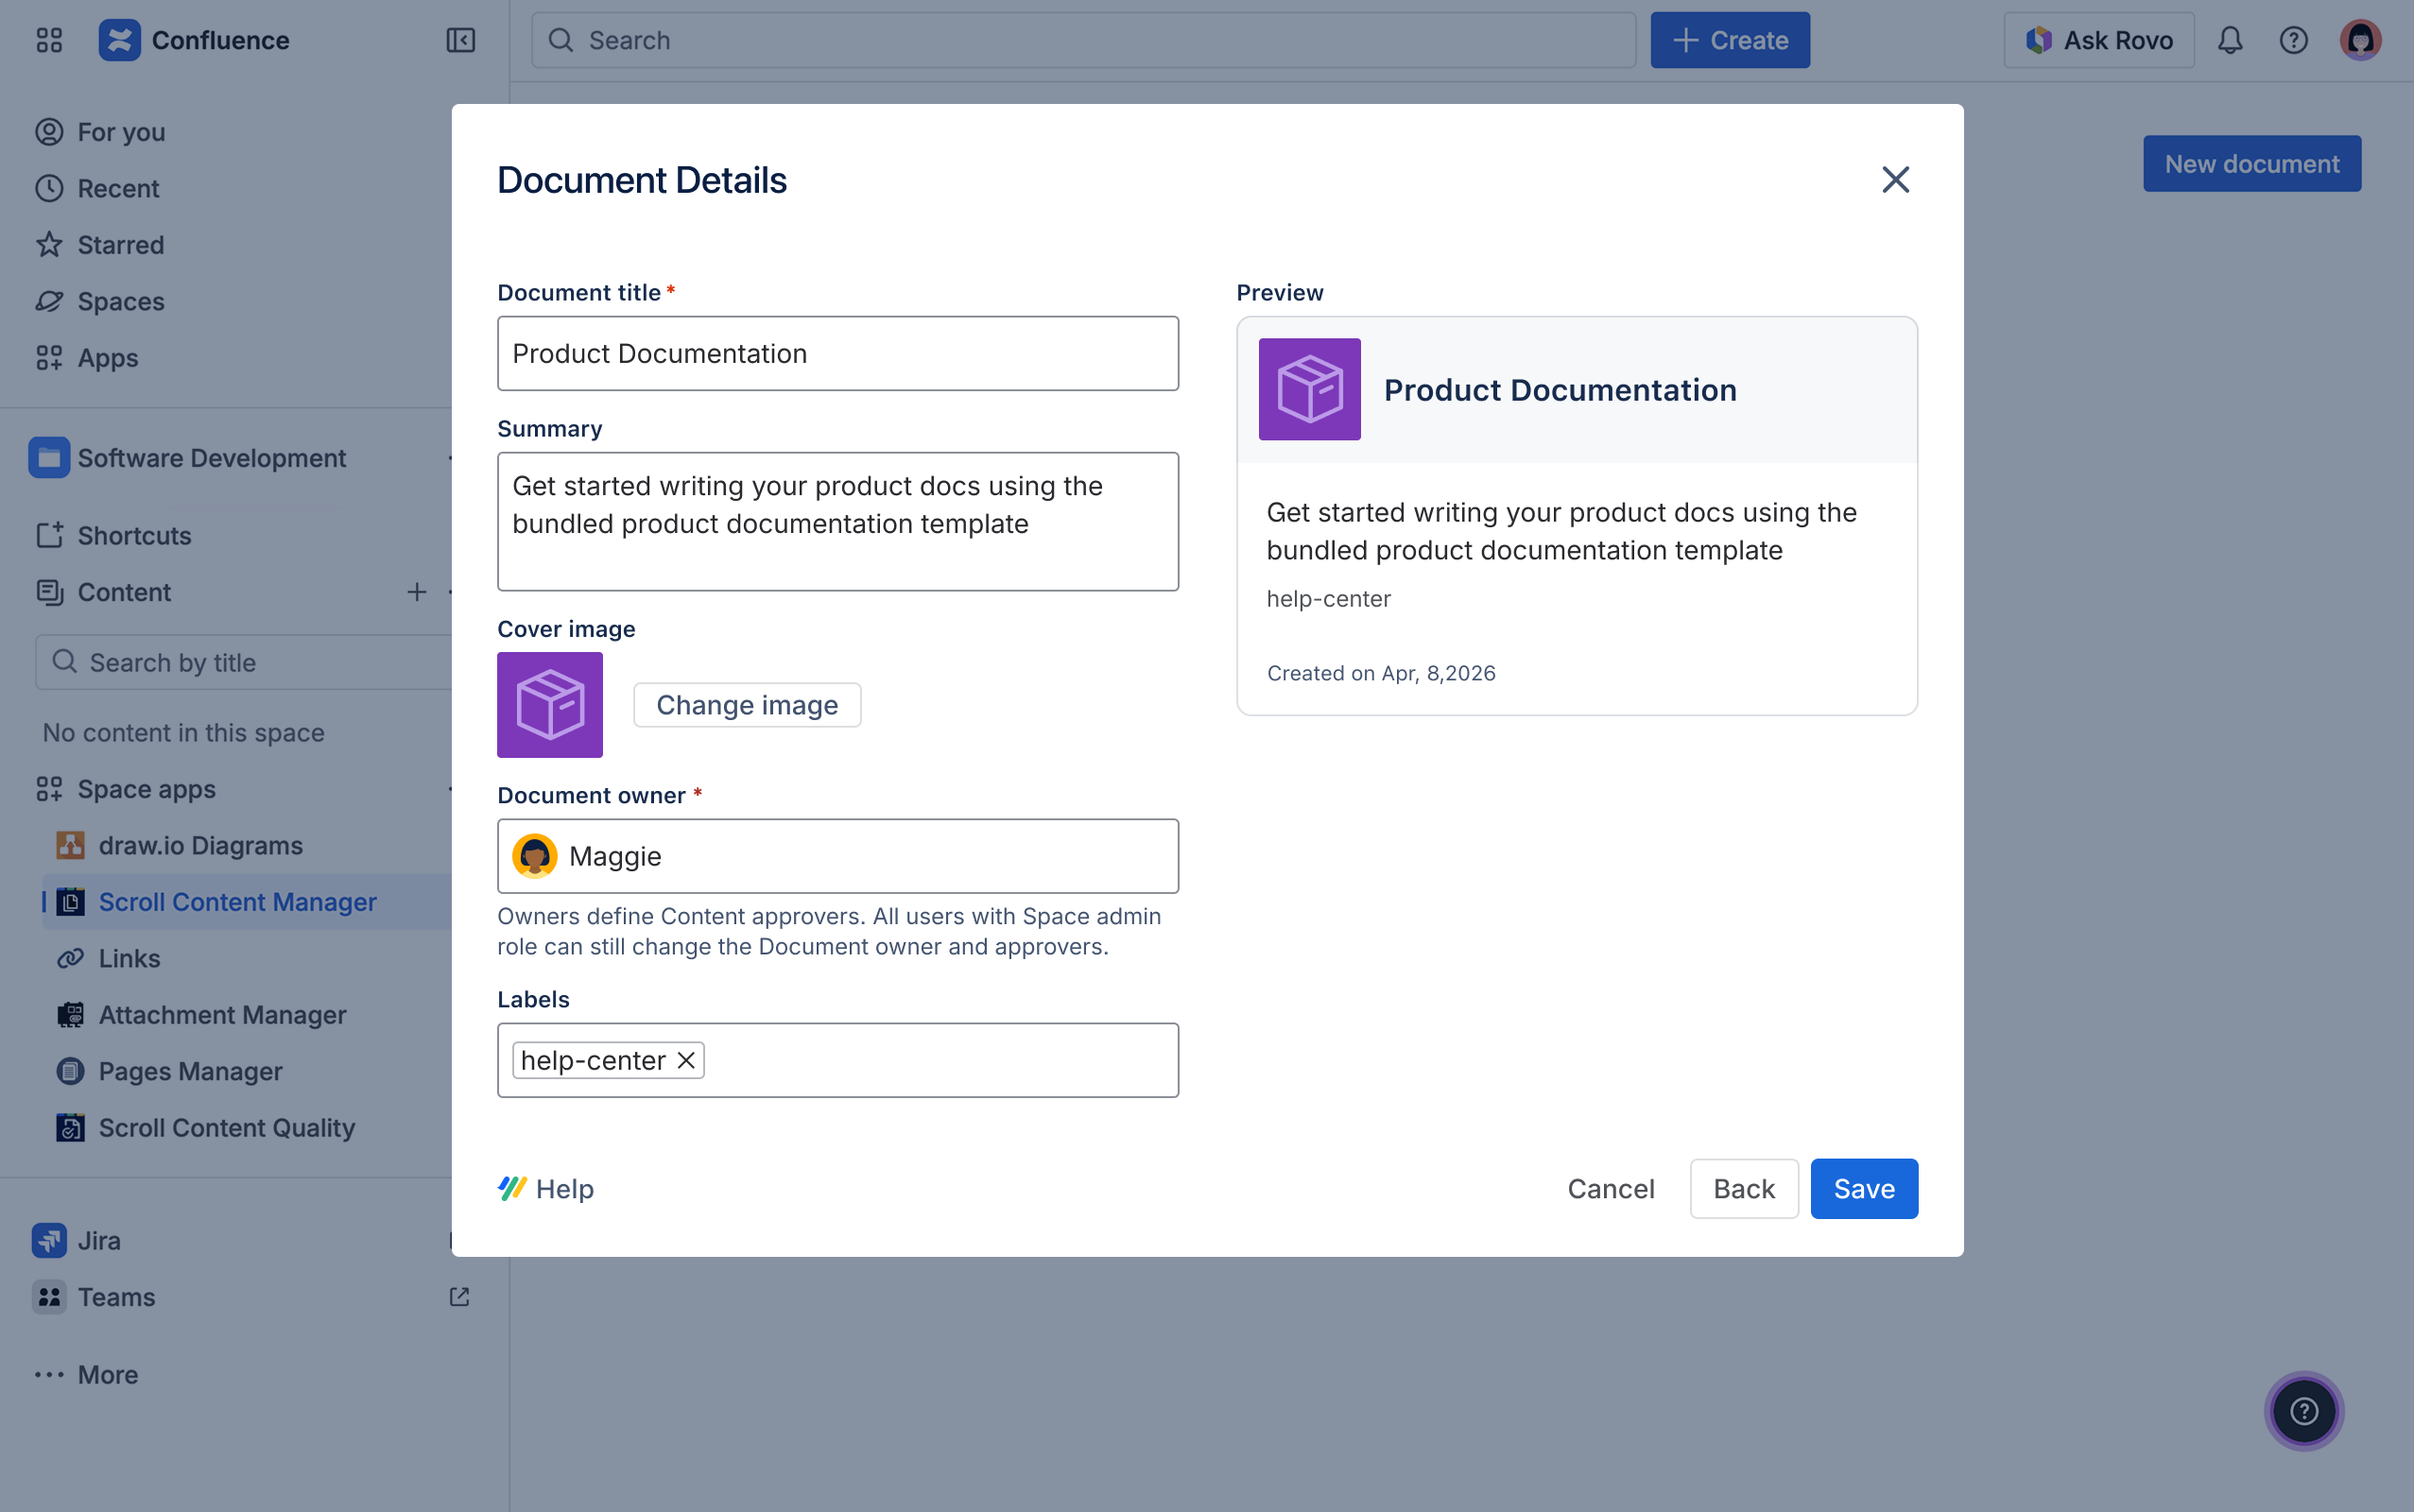Open the help question-mark icon in top bar
This screenshot has height=1512, width=2414.
(2294, 40)
